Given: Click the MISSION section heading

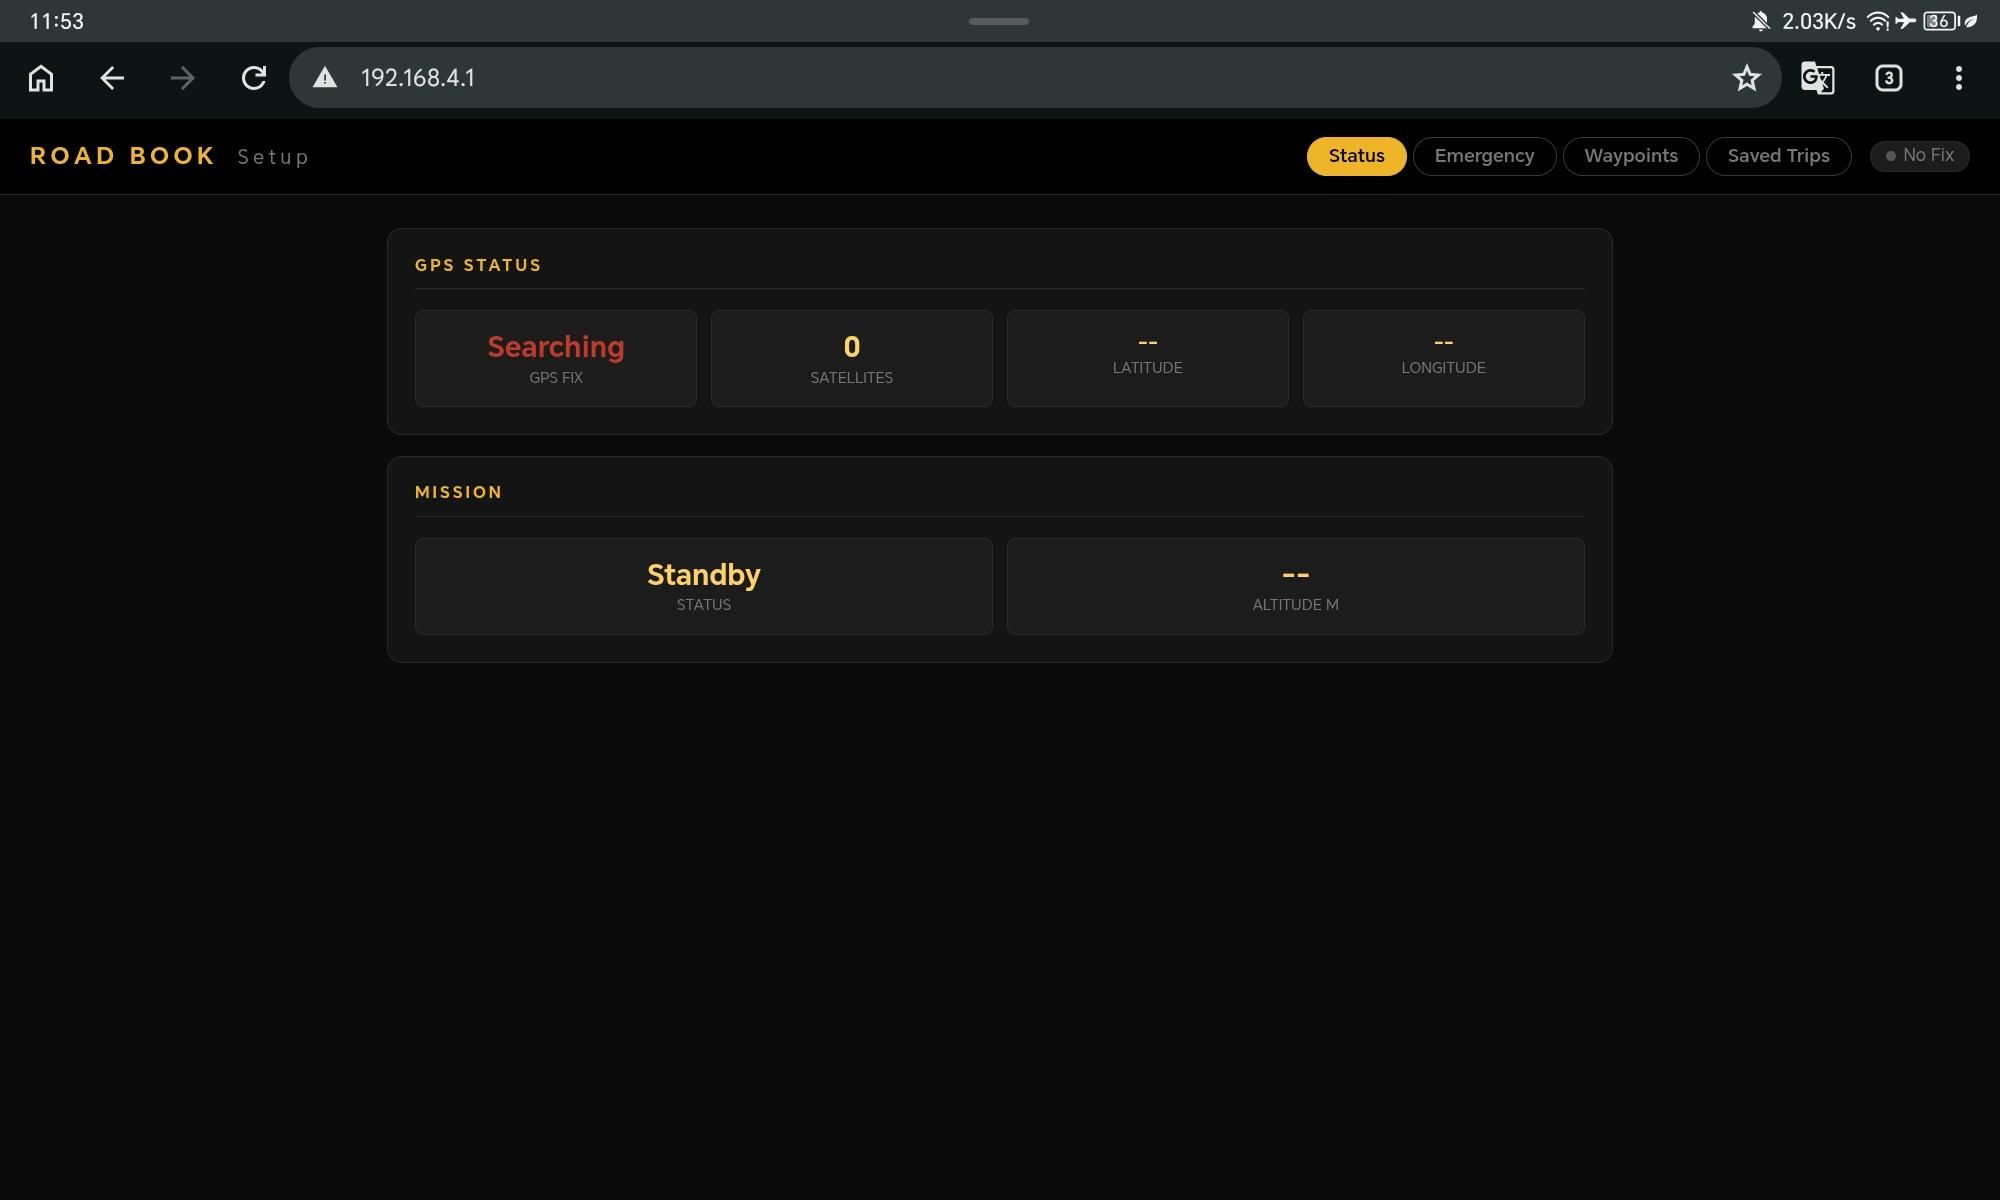Looking at the screenshot, I should (459, 492).
